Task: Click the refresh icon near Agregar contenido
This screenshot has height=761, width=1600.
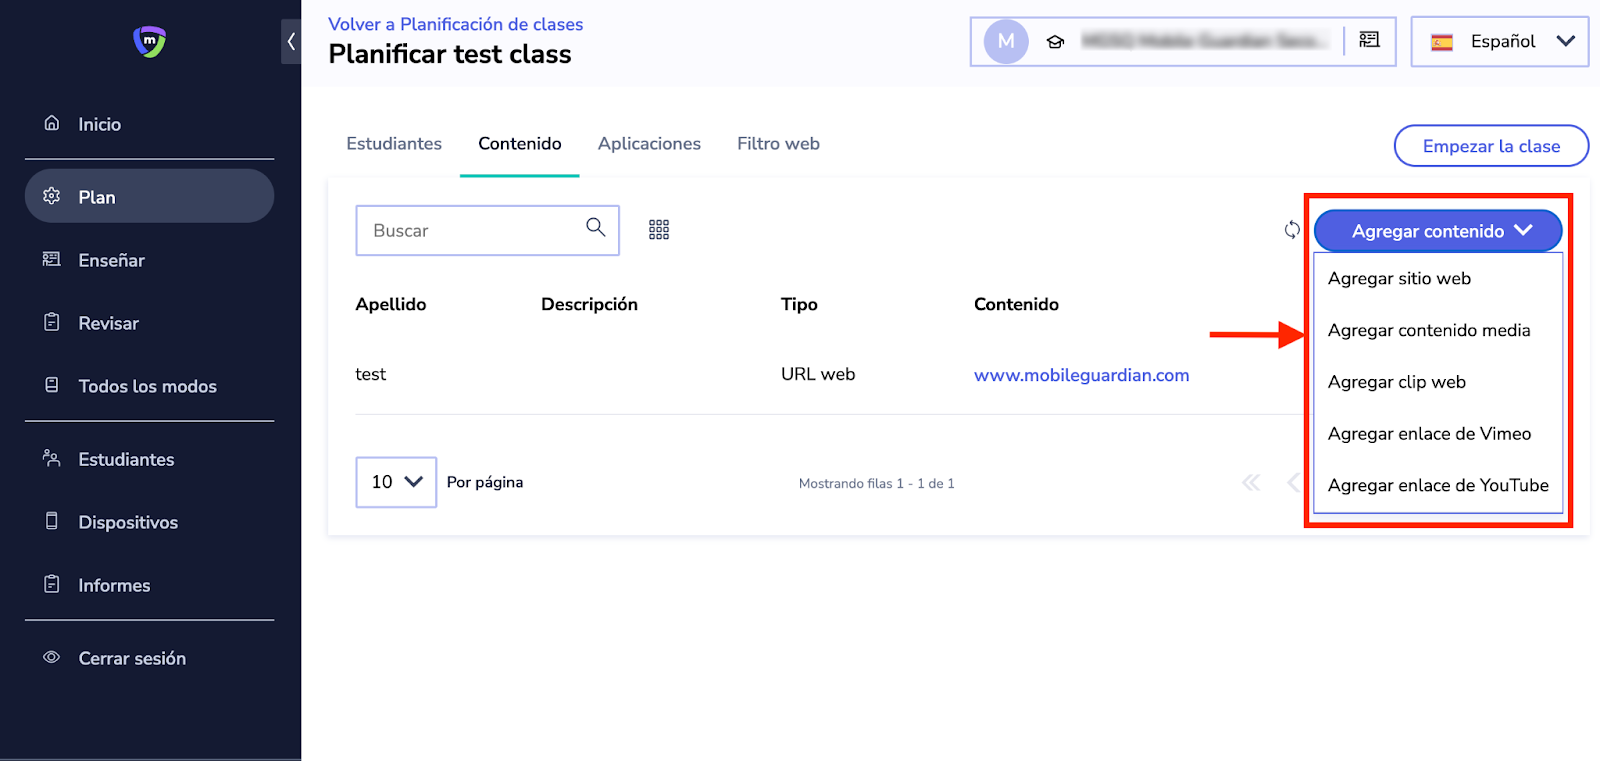Action: [x=1292, y=230]
